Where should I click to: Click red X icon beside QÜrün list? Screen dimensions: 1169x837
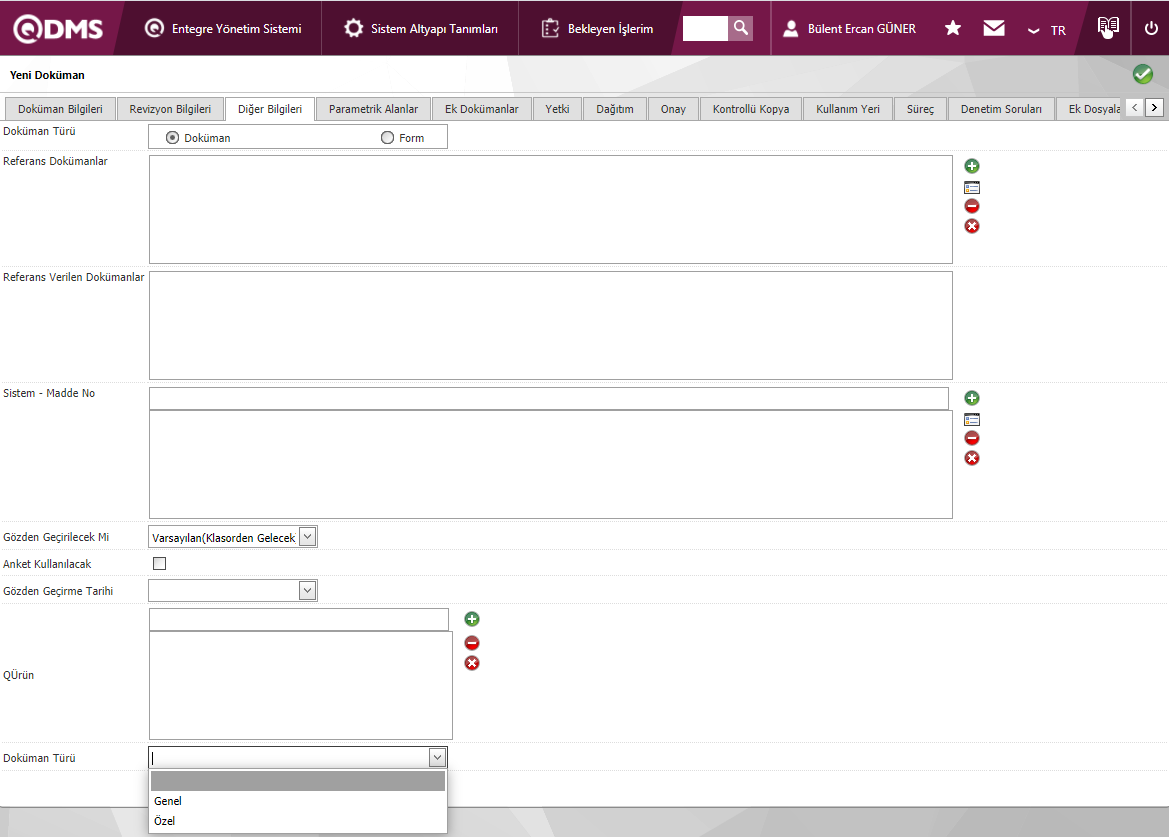472,663
